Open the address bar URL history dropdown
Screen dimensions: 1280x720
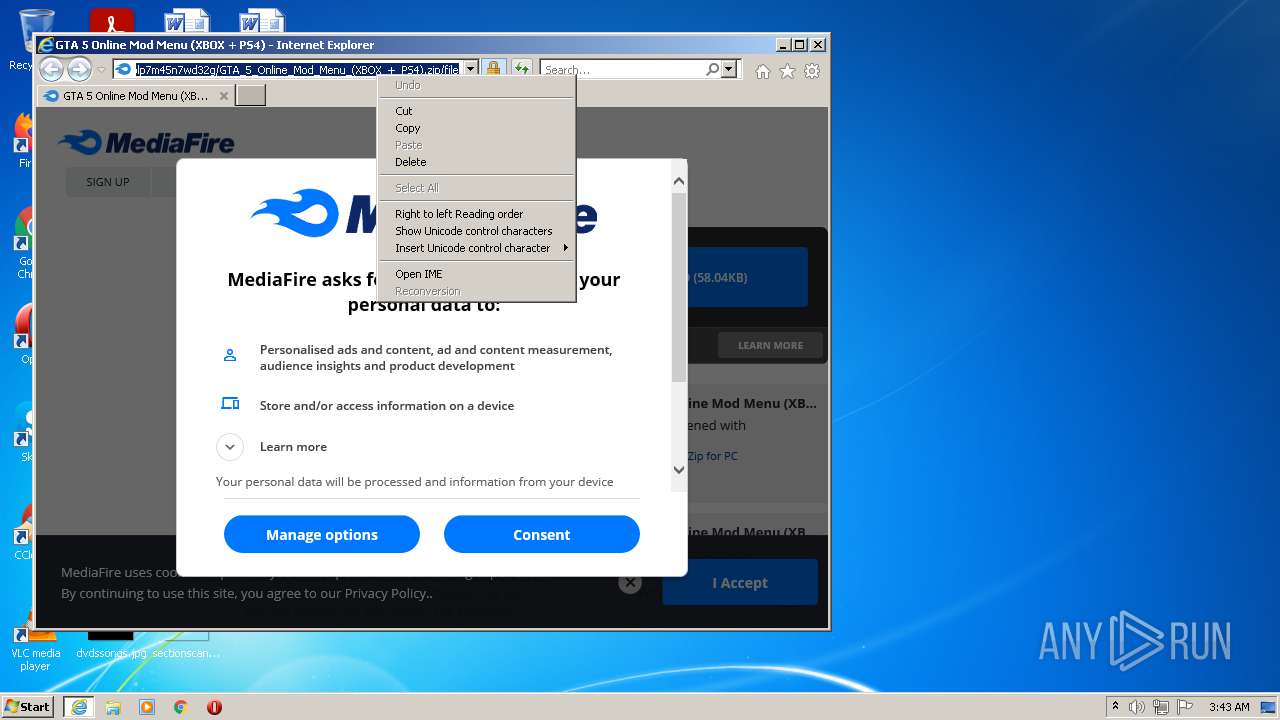pos(470,70)
